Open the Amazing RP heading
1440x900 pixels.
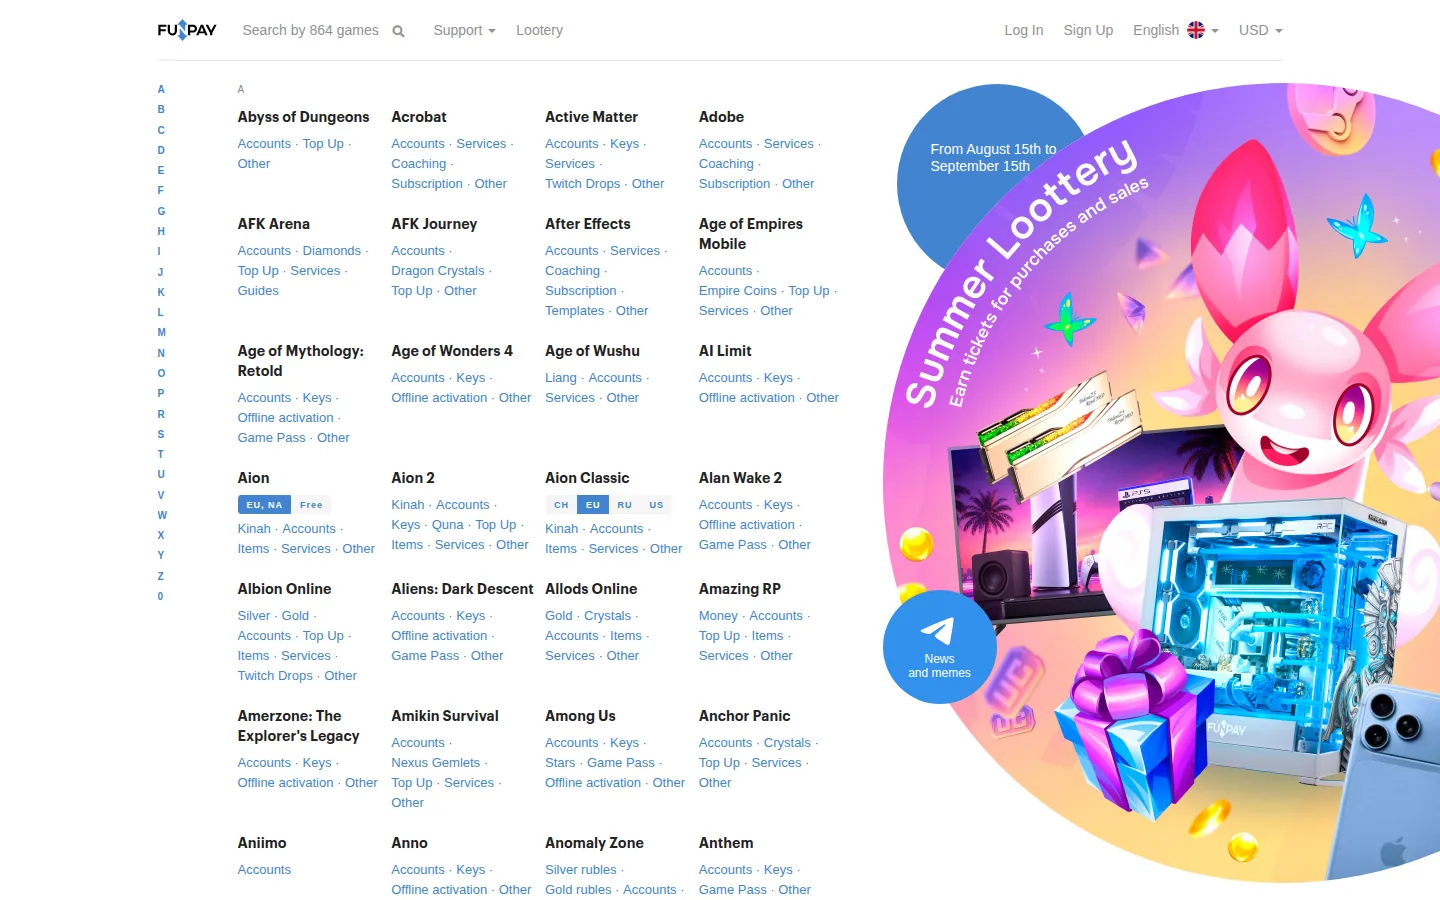(x=740, y=589)
